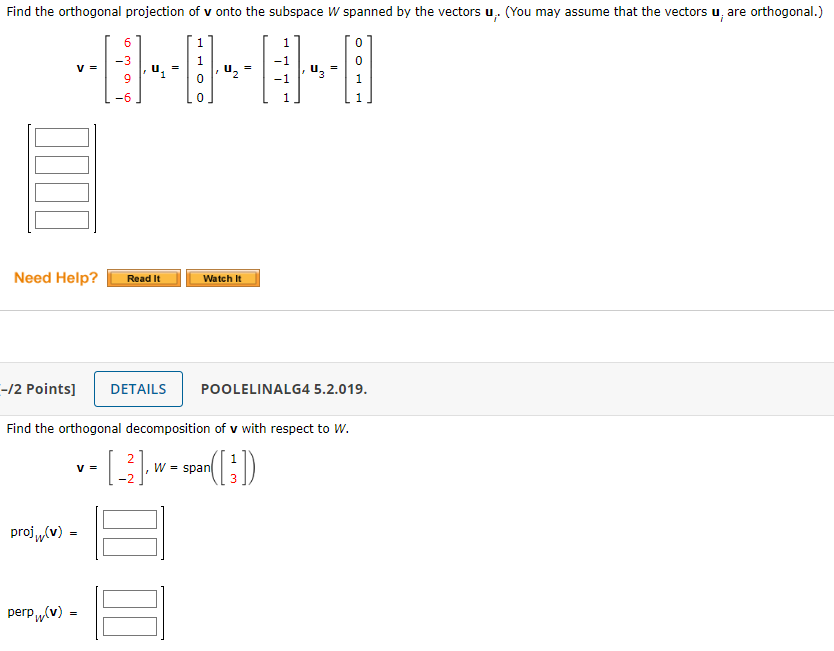Open the DETAILS button for question 5.2.019
834x651 pixels.
pos(138,389)
